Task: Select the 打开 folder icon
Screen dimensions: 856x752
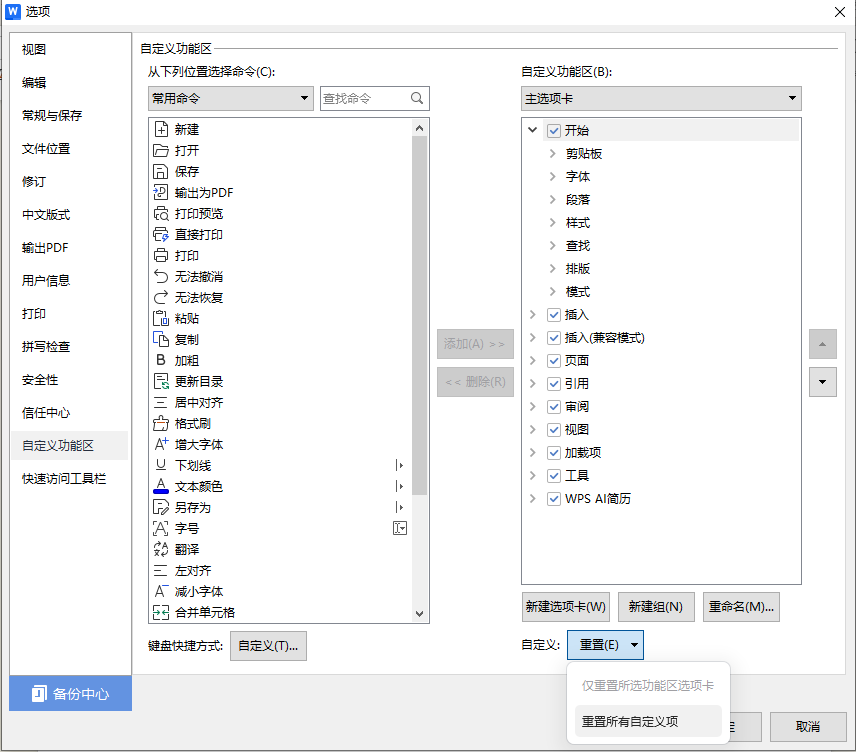Action: (x=161, y=150)
